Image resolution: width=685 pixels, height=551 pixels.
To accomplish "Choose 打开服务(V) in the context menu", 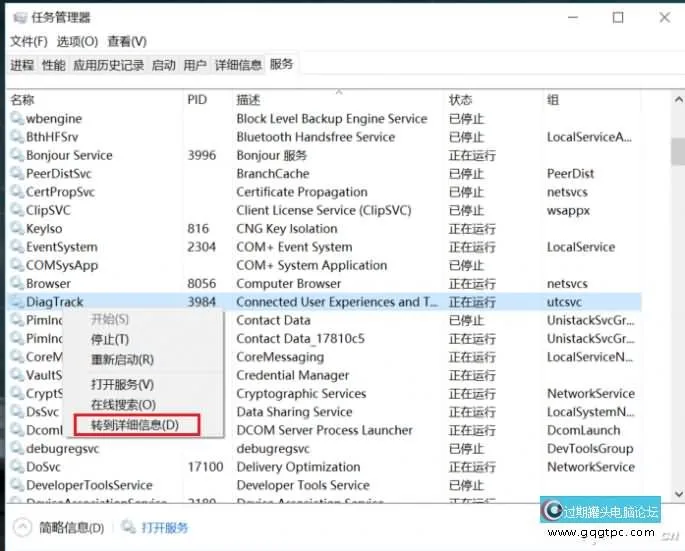I will (x=122, y=385).
